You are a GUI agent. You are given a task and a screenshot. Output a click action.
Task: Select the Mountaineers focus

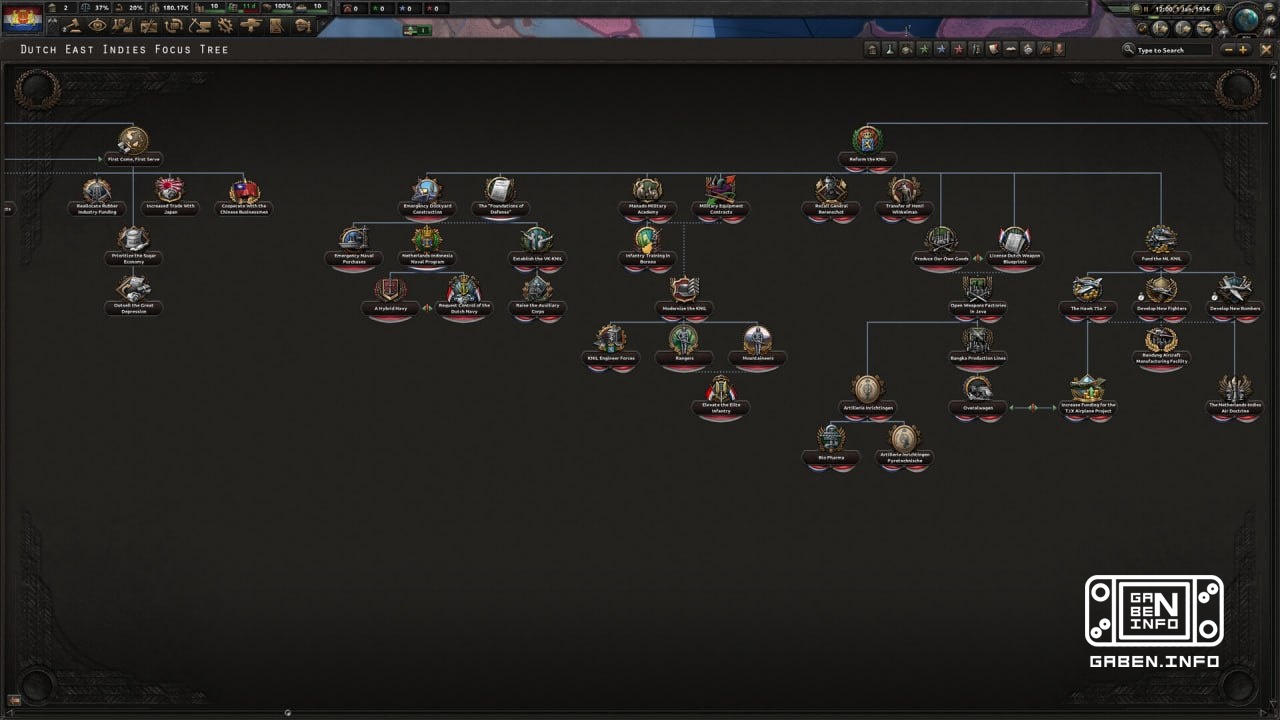pyautogui.click(x=757, y=346)
